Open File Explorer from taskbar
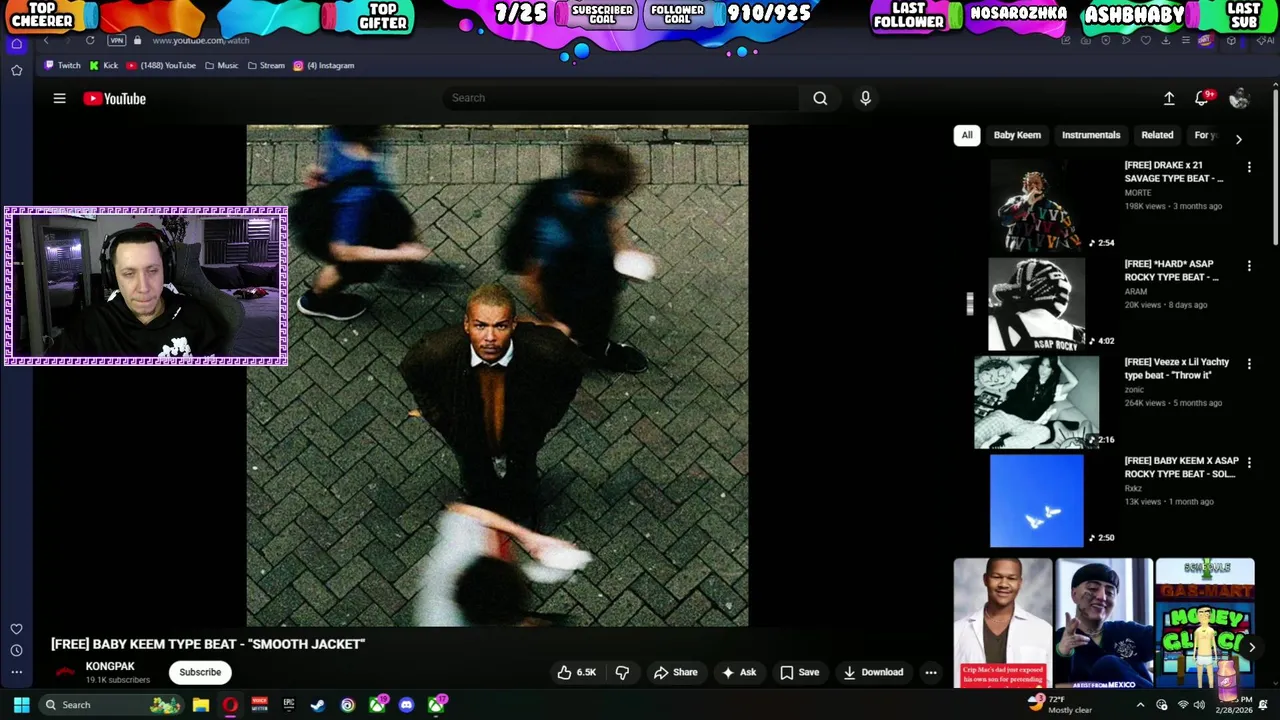Viewport: 1280px width, 720px height. point(201,705)
